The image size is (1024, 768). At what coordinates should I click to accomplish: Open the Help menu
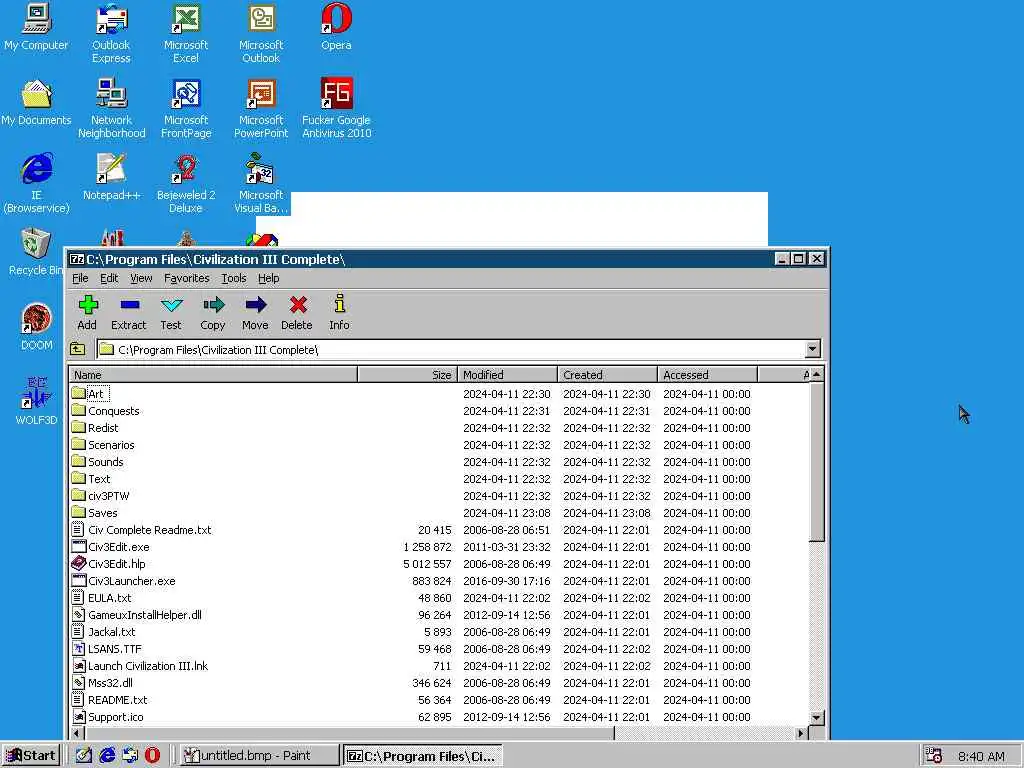tap(268, 278)
